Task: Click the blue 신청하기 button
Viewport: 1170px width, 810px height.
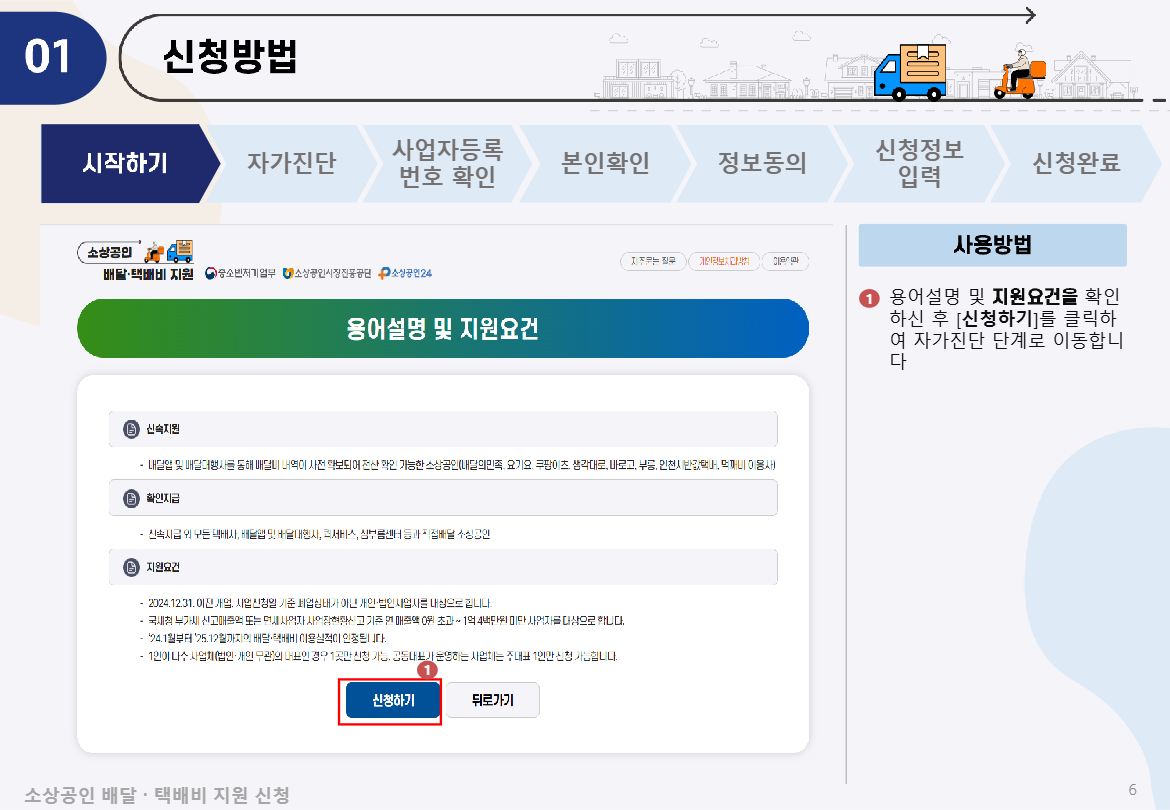Action: [x=392, y=700]
